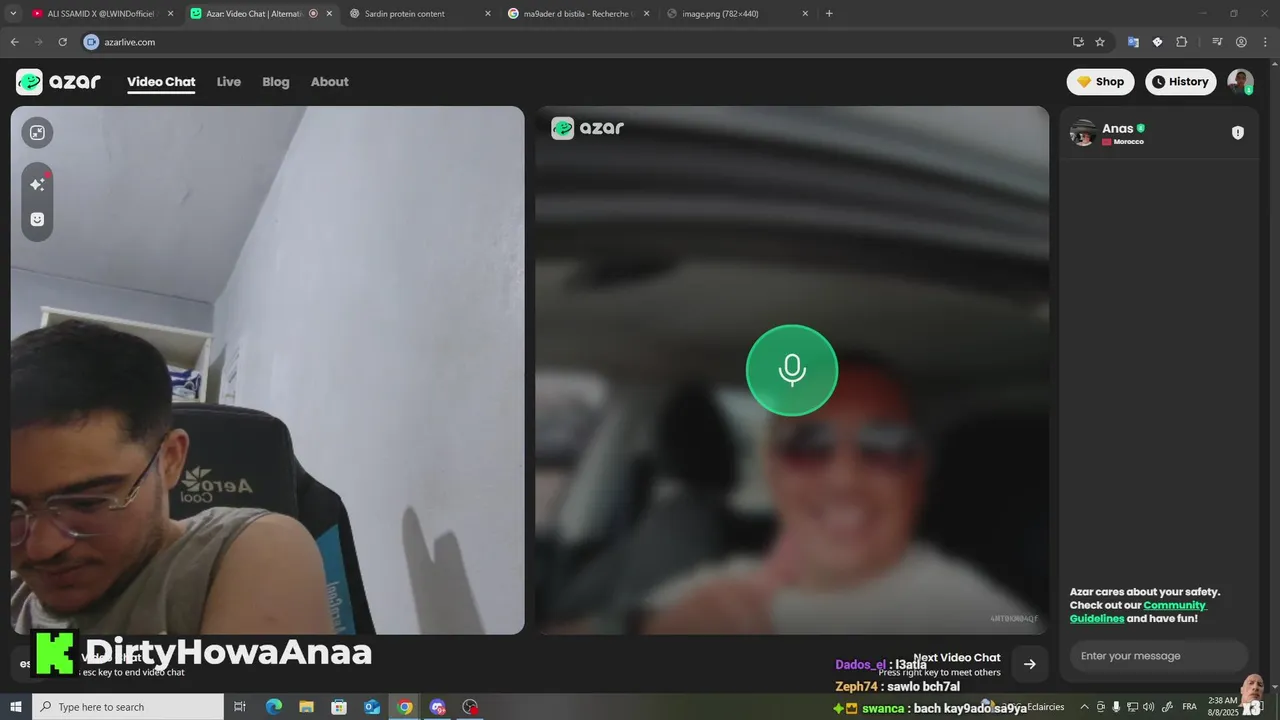
Task: Open Anas profile picture
Action: (1083, 133)
